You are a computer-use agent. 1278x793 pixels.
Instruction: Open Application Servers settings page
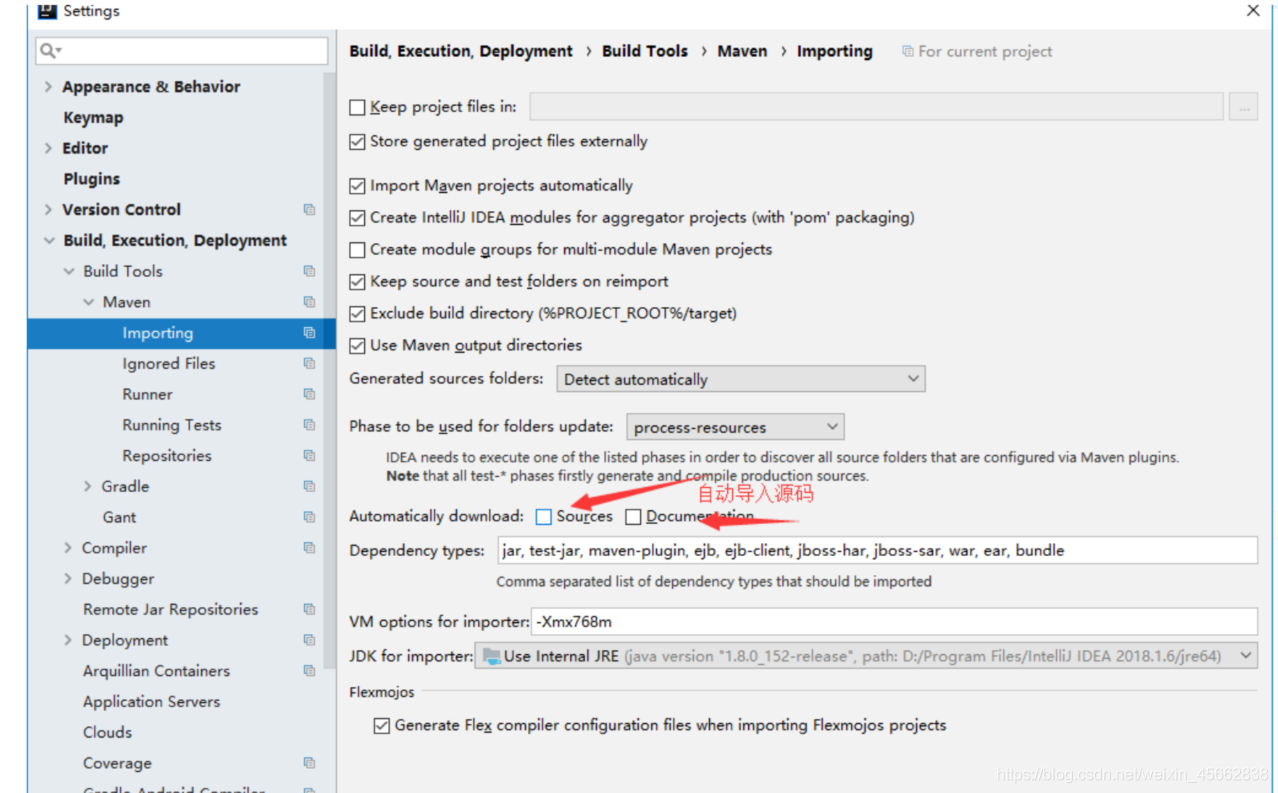point(152,702)
